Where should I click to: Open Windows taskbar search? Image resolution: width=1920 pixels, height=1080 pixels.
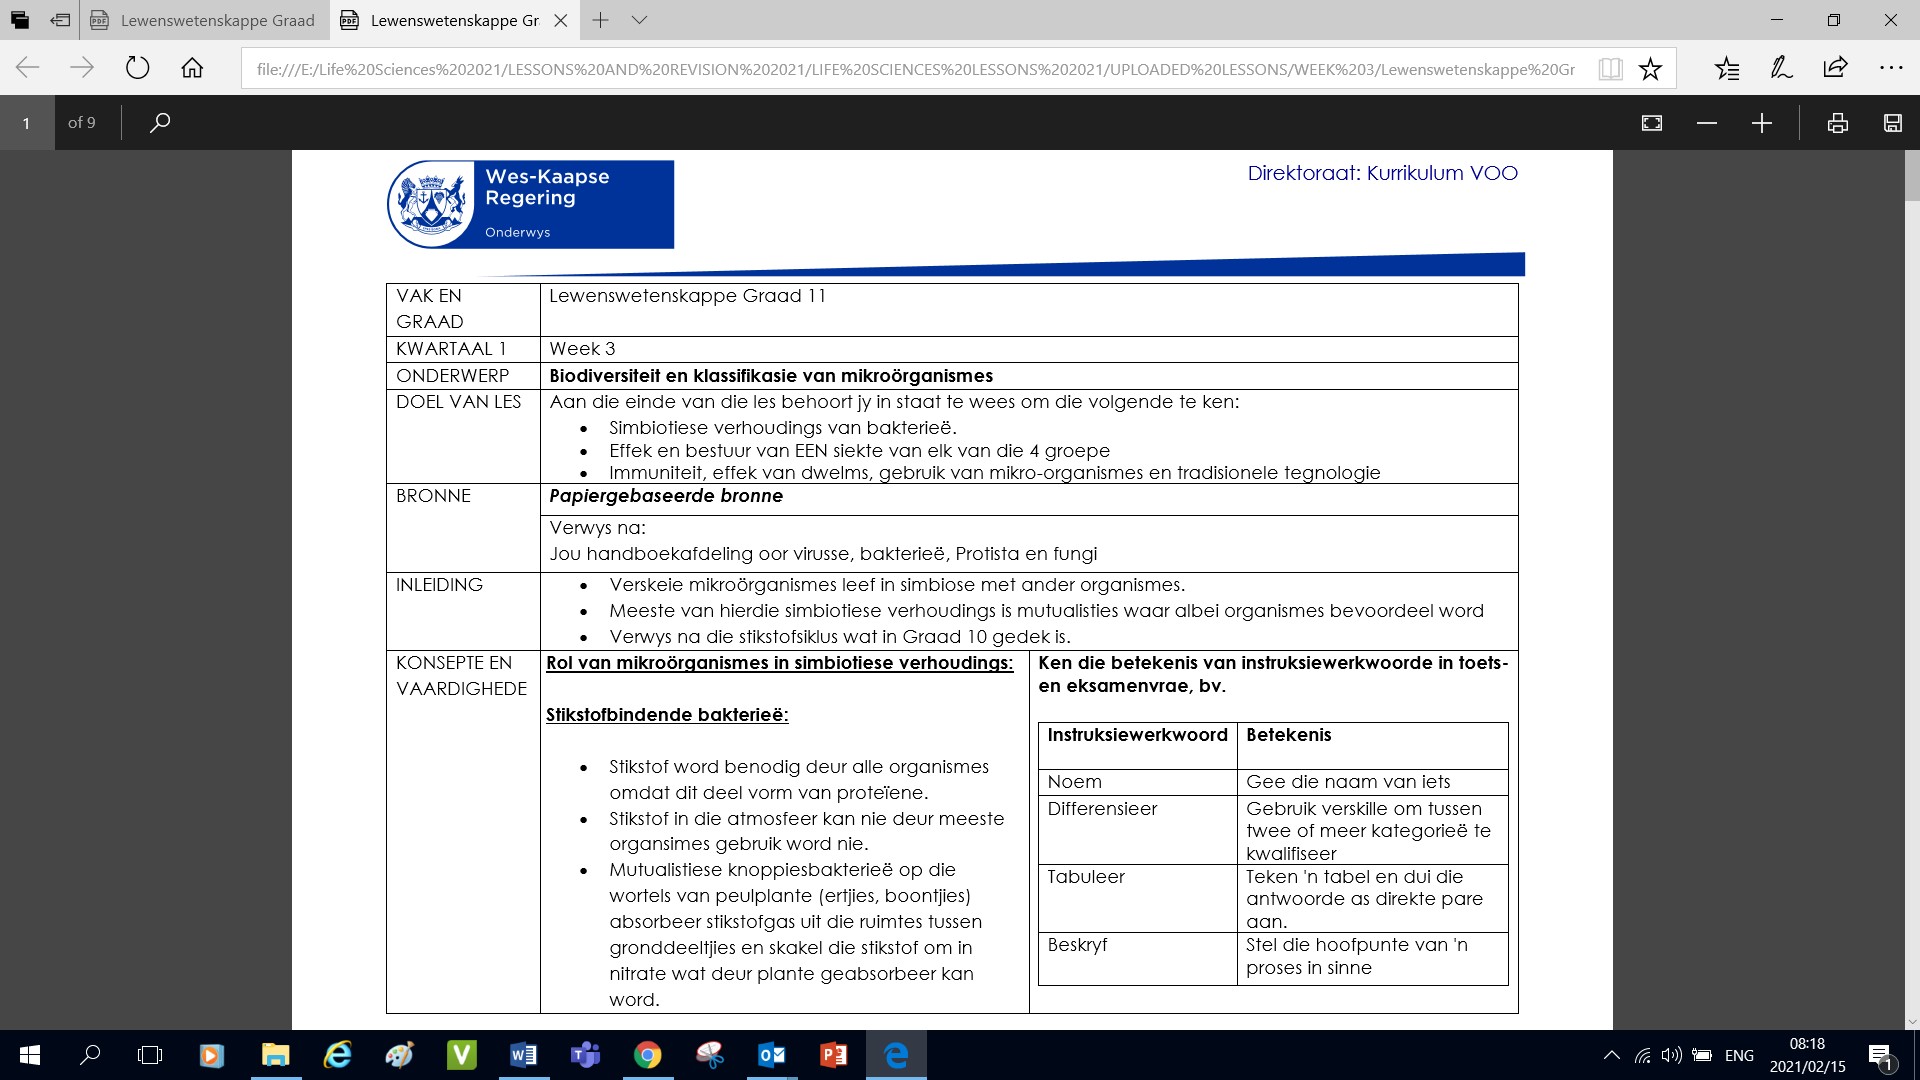tap(90, 1055)
